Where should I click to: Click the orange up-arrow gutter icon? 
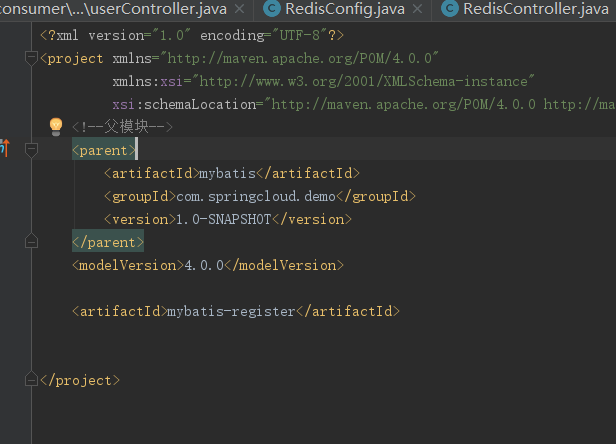(x=5, y=148)
